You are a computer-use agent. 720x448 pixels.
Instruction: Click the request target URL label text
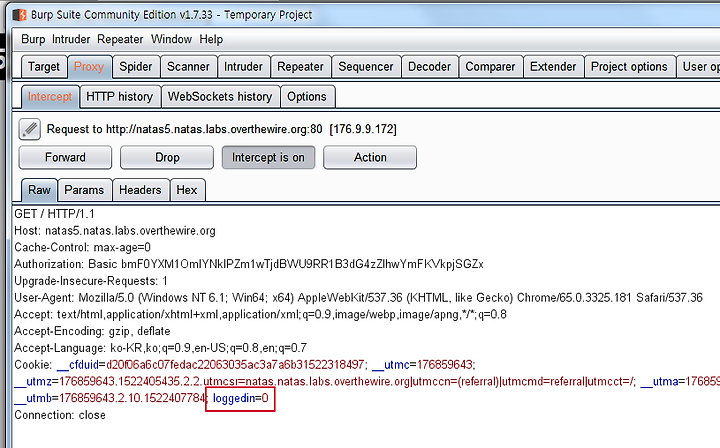[222, 129]
